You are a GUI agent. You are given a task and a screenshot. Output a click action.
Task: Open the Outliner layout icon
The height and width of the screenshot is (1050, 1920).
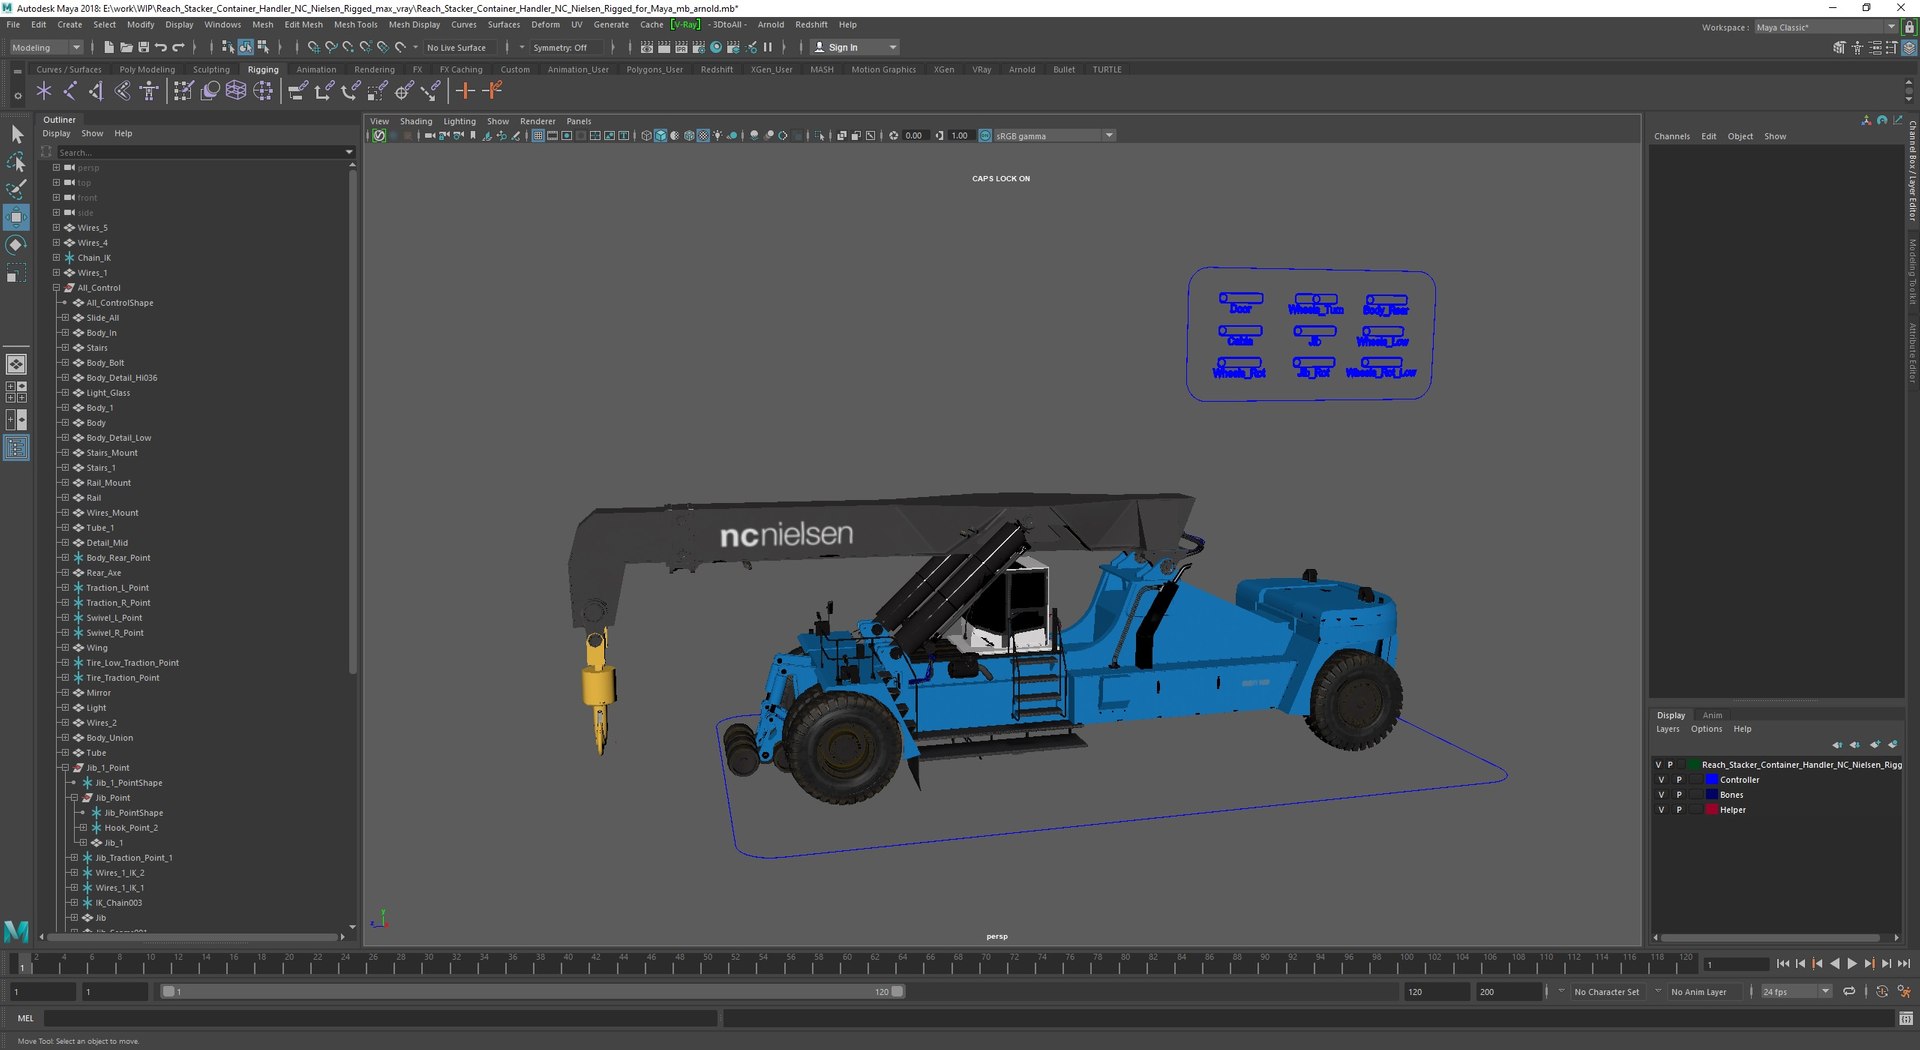(16, 448)
